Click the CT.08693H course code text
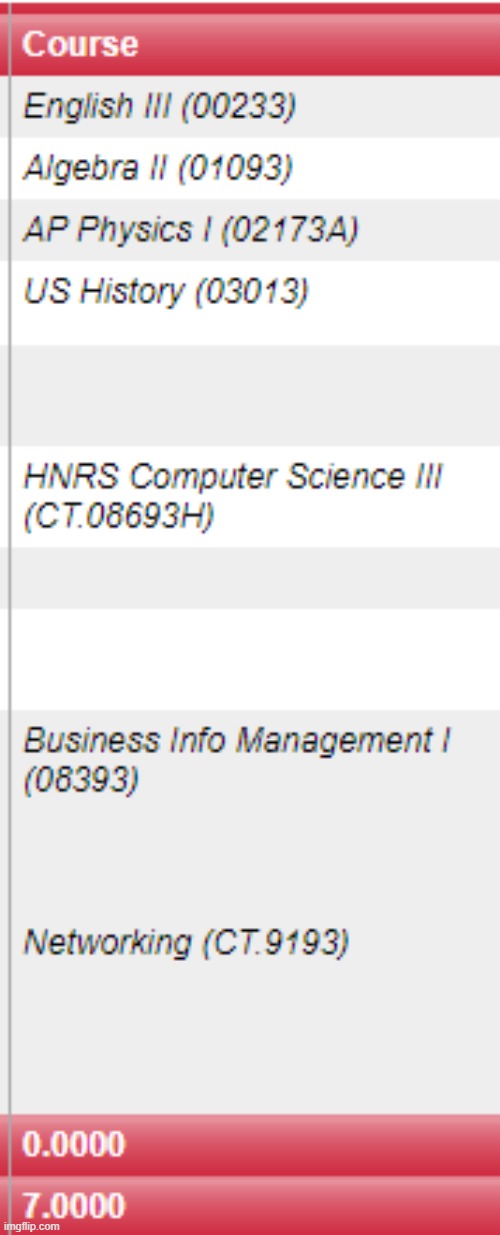500x1235 pixels. pos(119,519)
